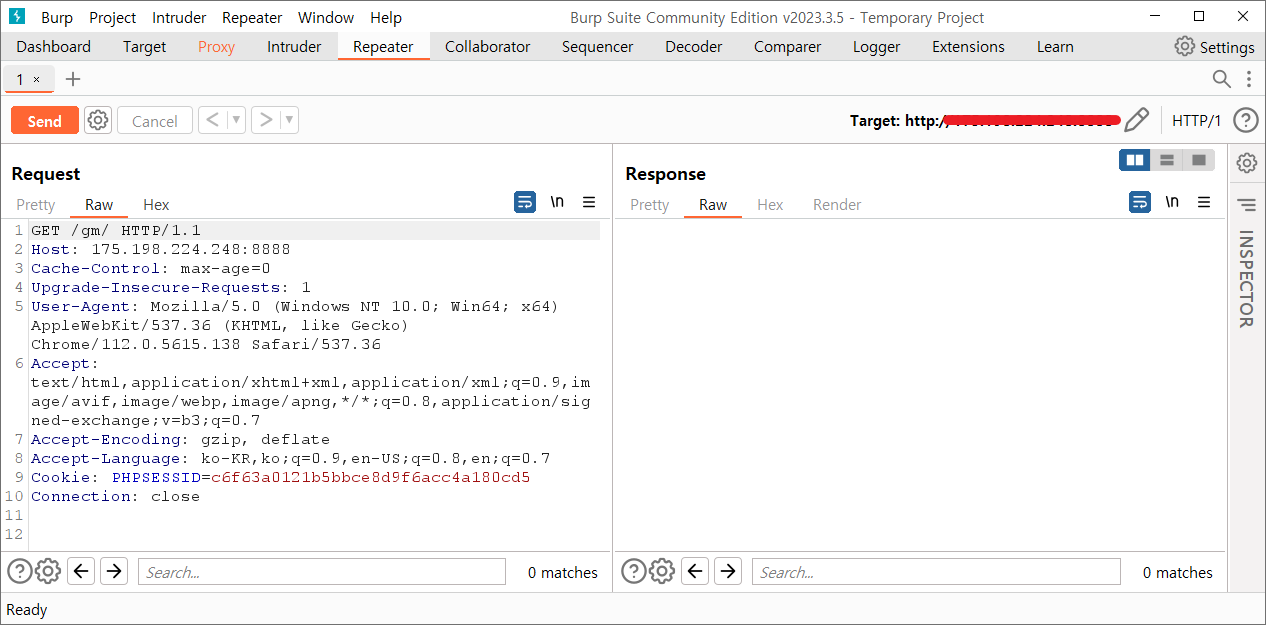1266x625 pixels.
Task: Click the Response search field
Action: (x=936, y=572)
